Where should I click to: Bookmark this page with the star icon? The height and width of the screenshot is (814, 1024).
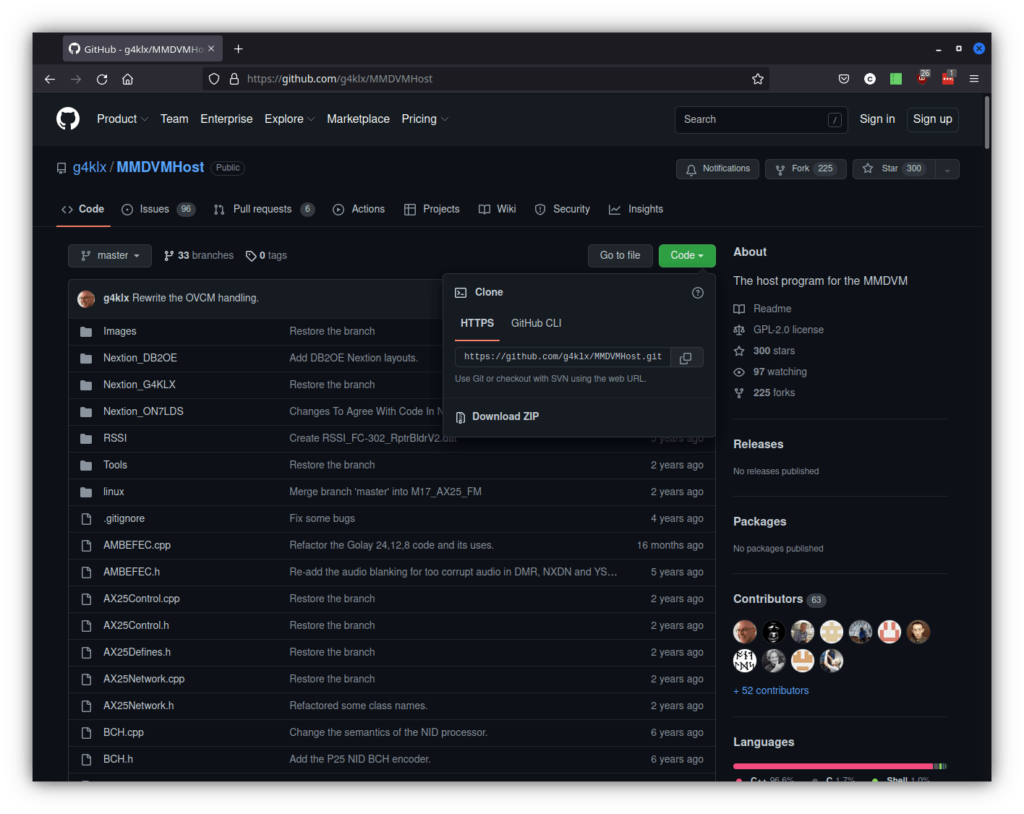pyautogui.click(x=758, y=79)
